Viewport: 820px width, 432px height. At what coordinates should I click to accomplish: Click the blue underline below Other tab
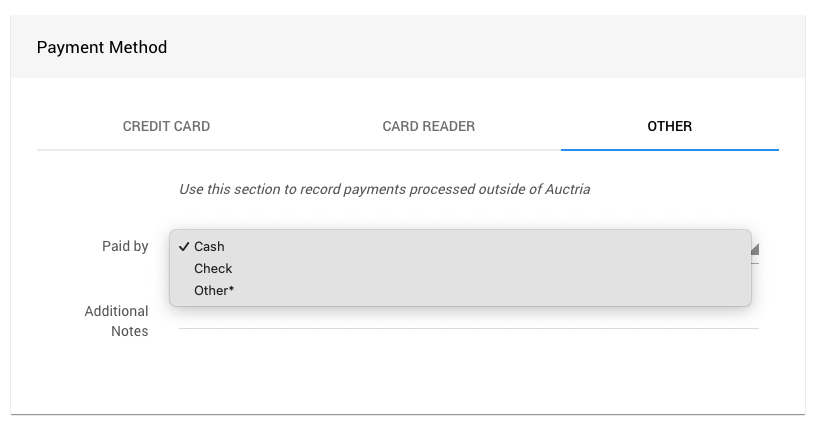(x=669, y=149)
